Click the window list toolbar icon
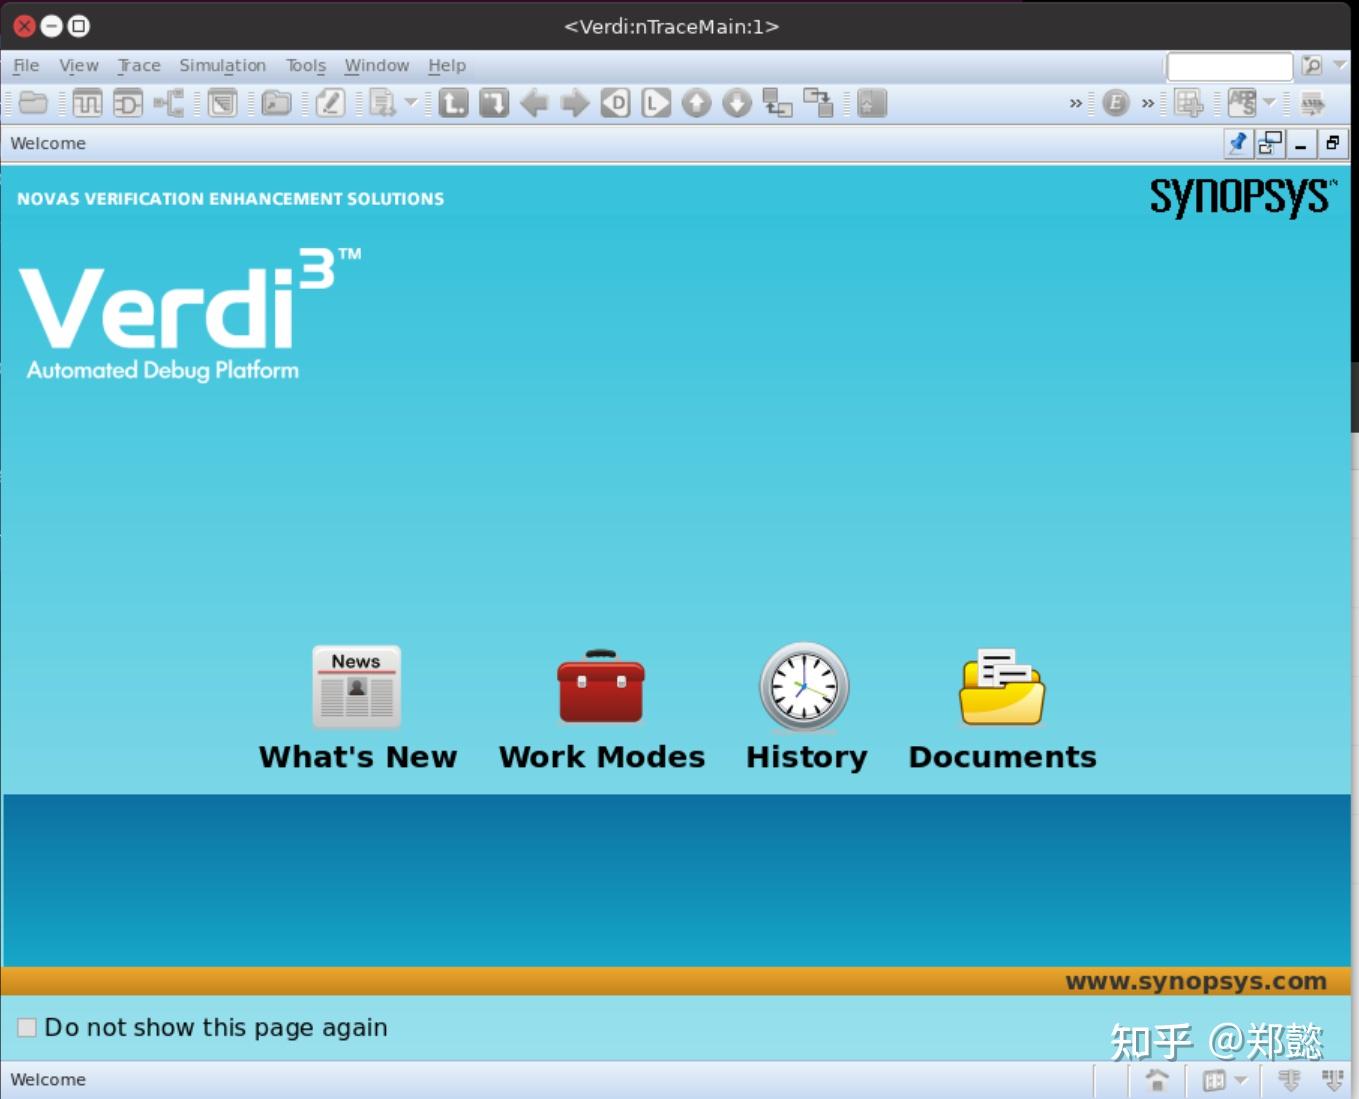 pos(223,103)
